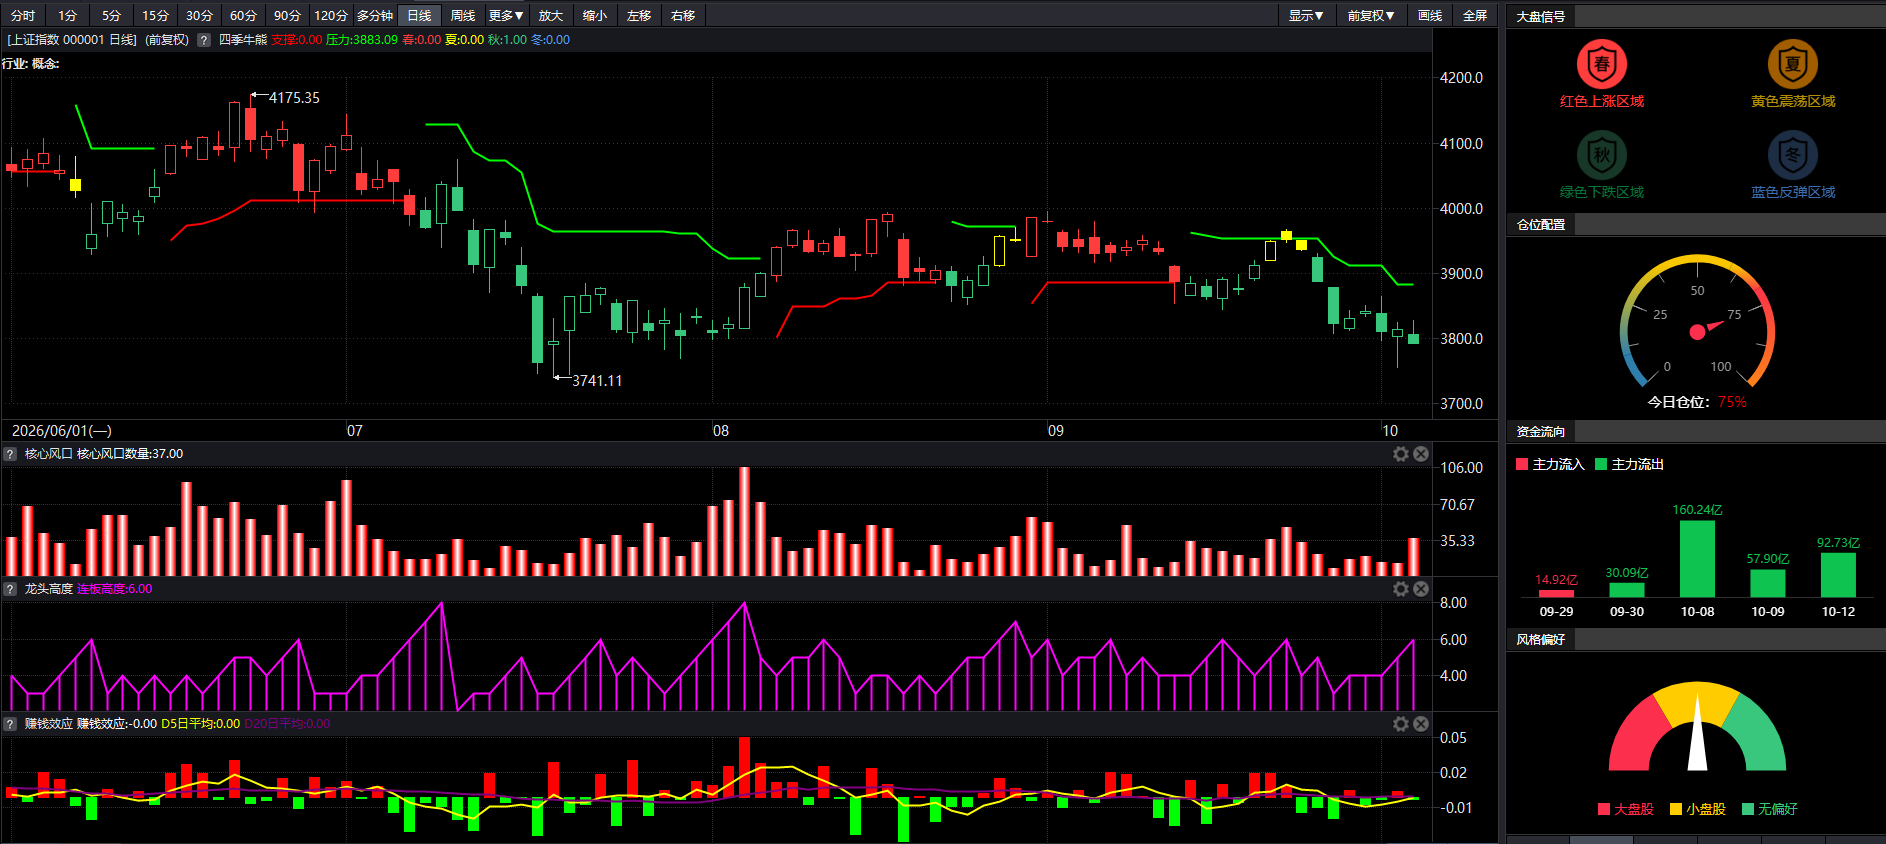
Task: Open the 更多 periods dropdown
Action: pyautogui.click(x=506, y=16)
